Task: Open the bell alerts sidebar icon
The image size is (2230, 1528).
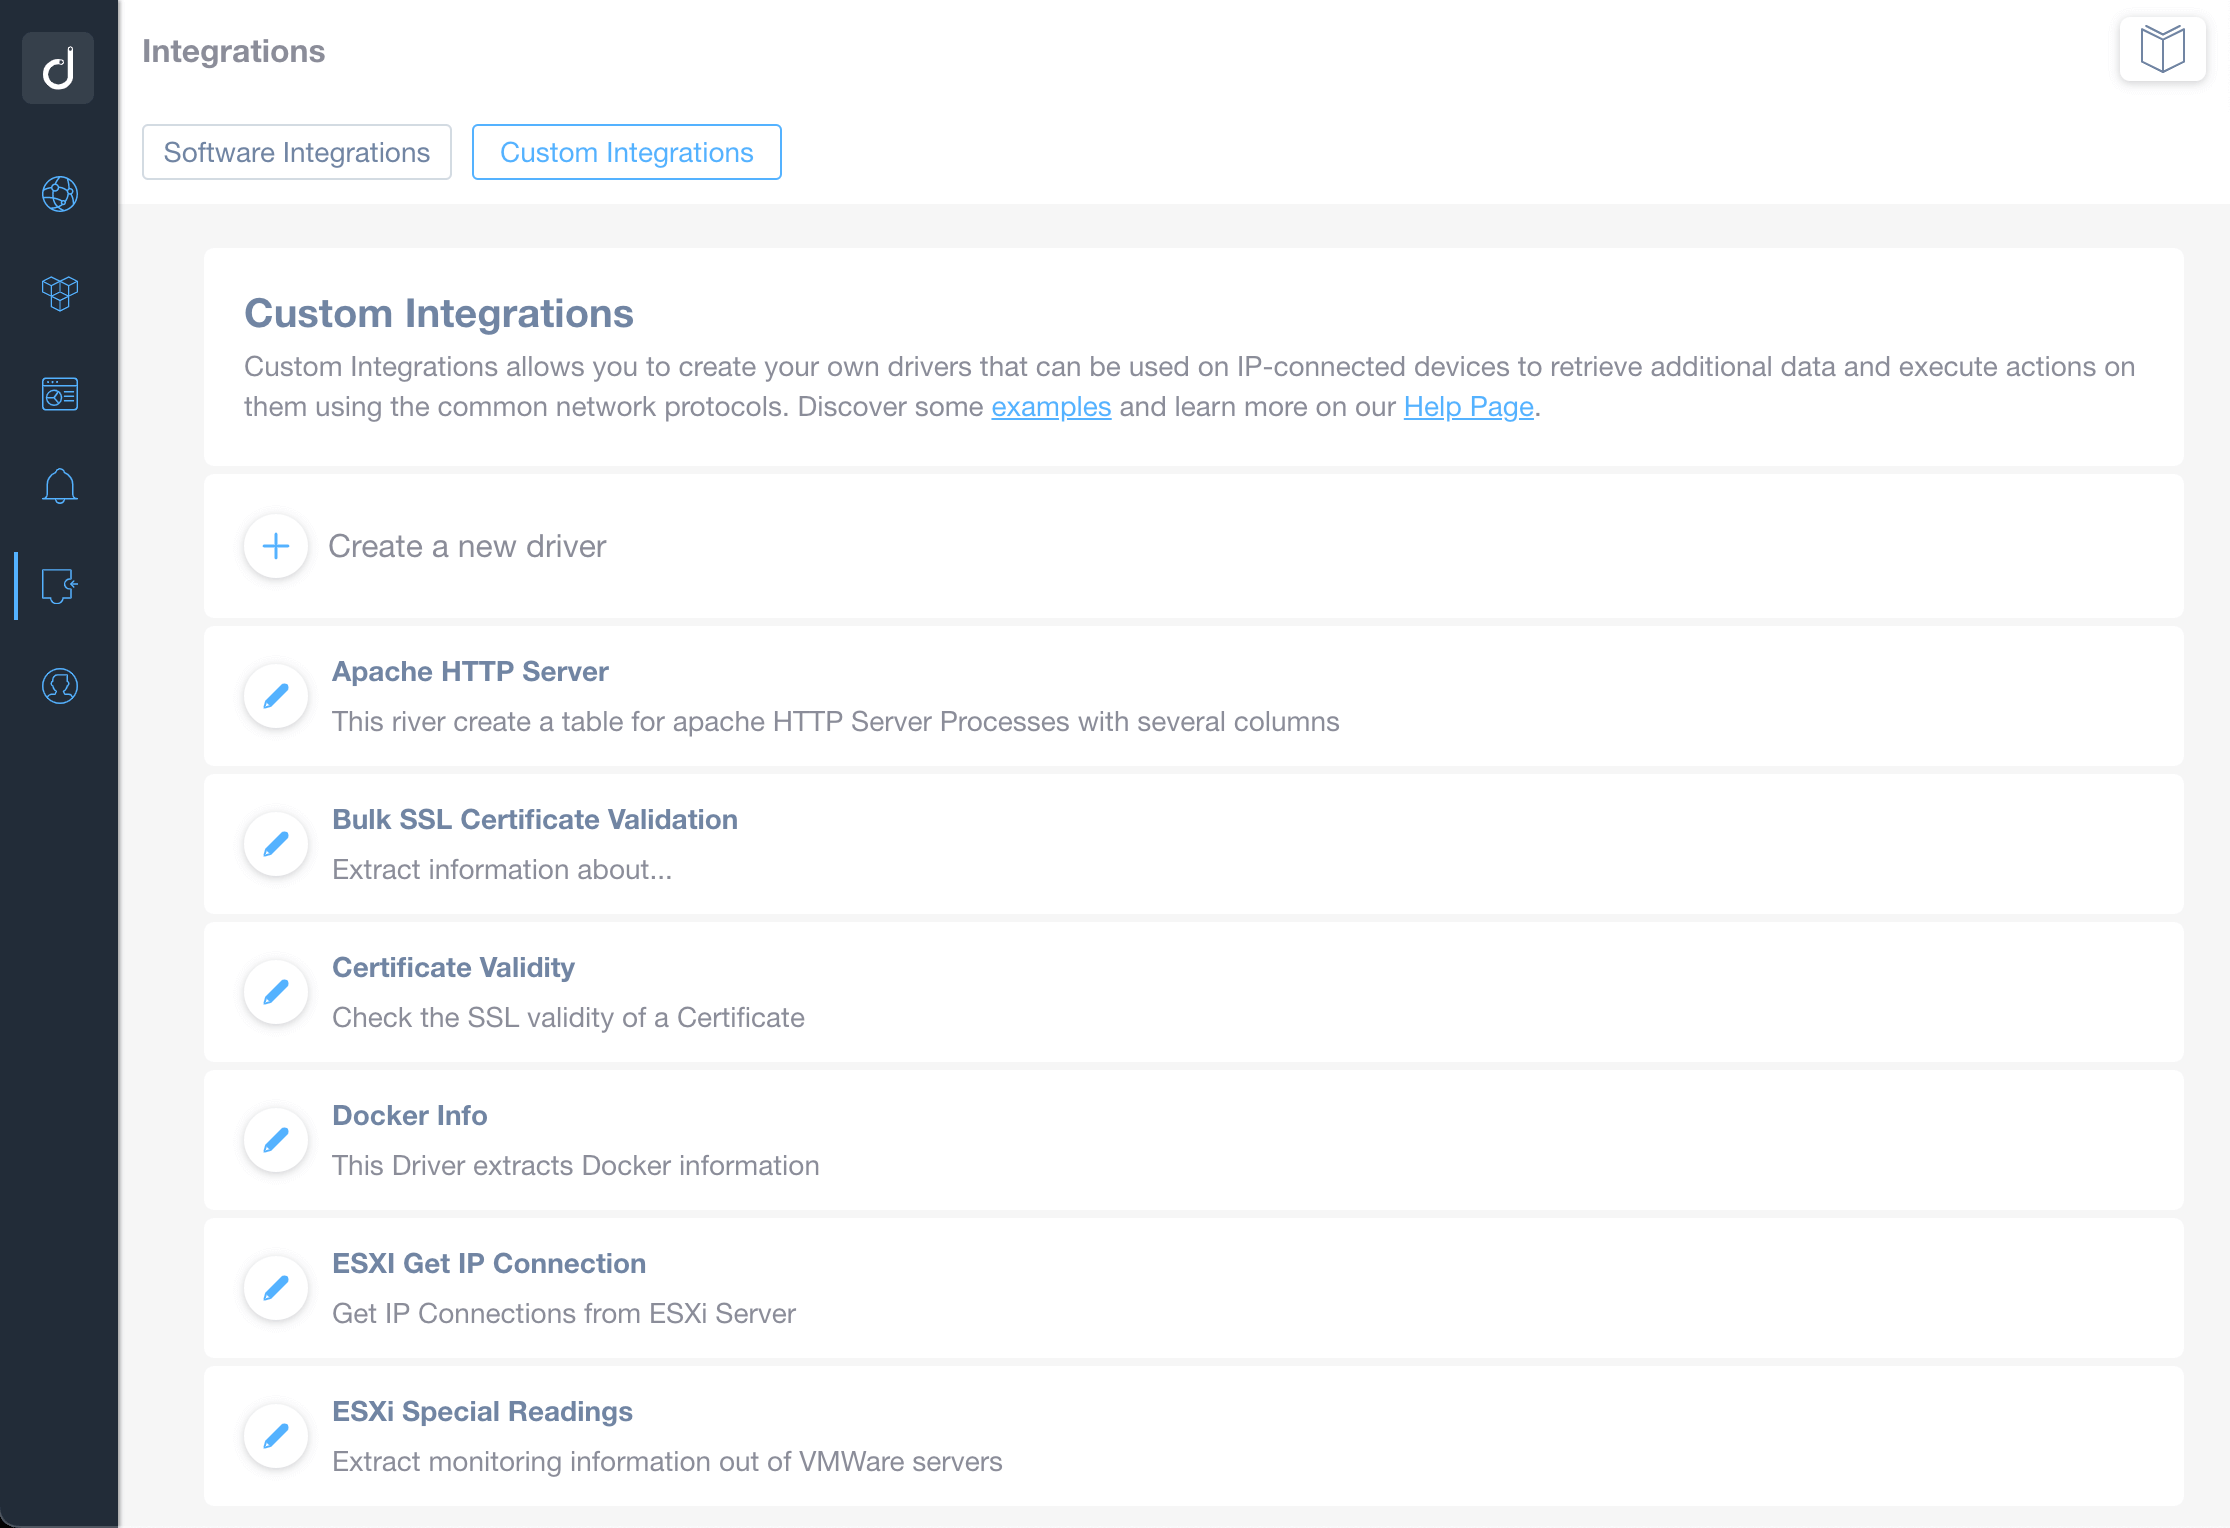Action: tap(60, 486)
